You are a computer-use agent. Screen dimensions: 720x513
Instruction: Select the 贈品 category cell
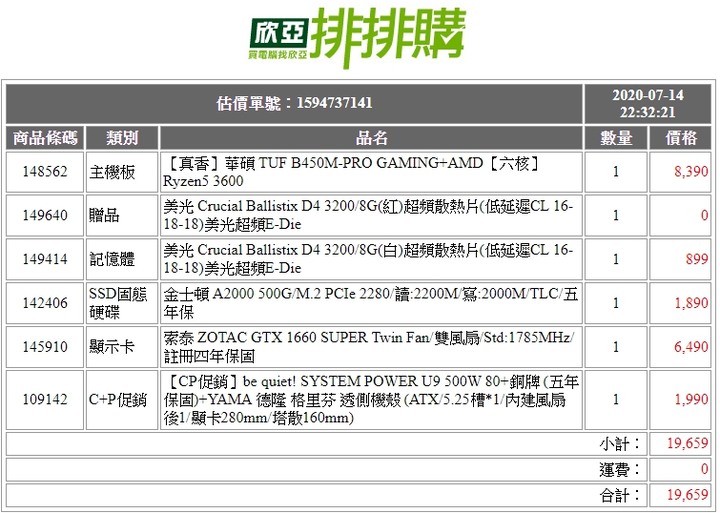[122, 215]
